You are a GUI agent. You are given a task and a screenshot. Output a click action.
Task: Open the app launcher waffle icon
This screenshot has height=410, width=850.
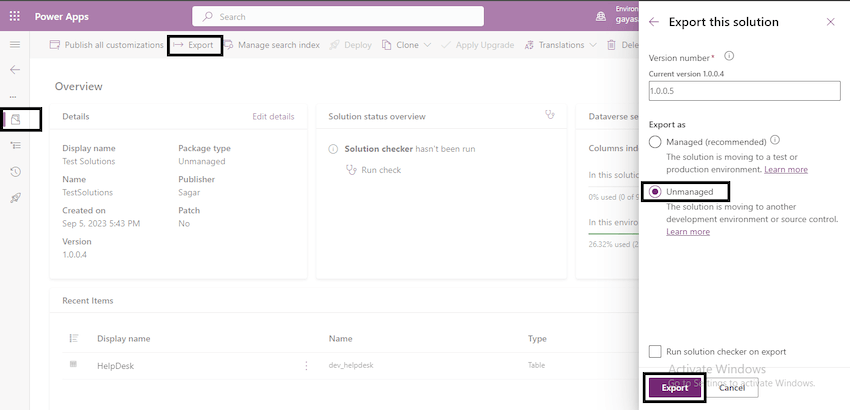click(15, 16)
